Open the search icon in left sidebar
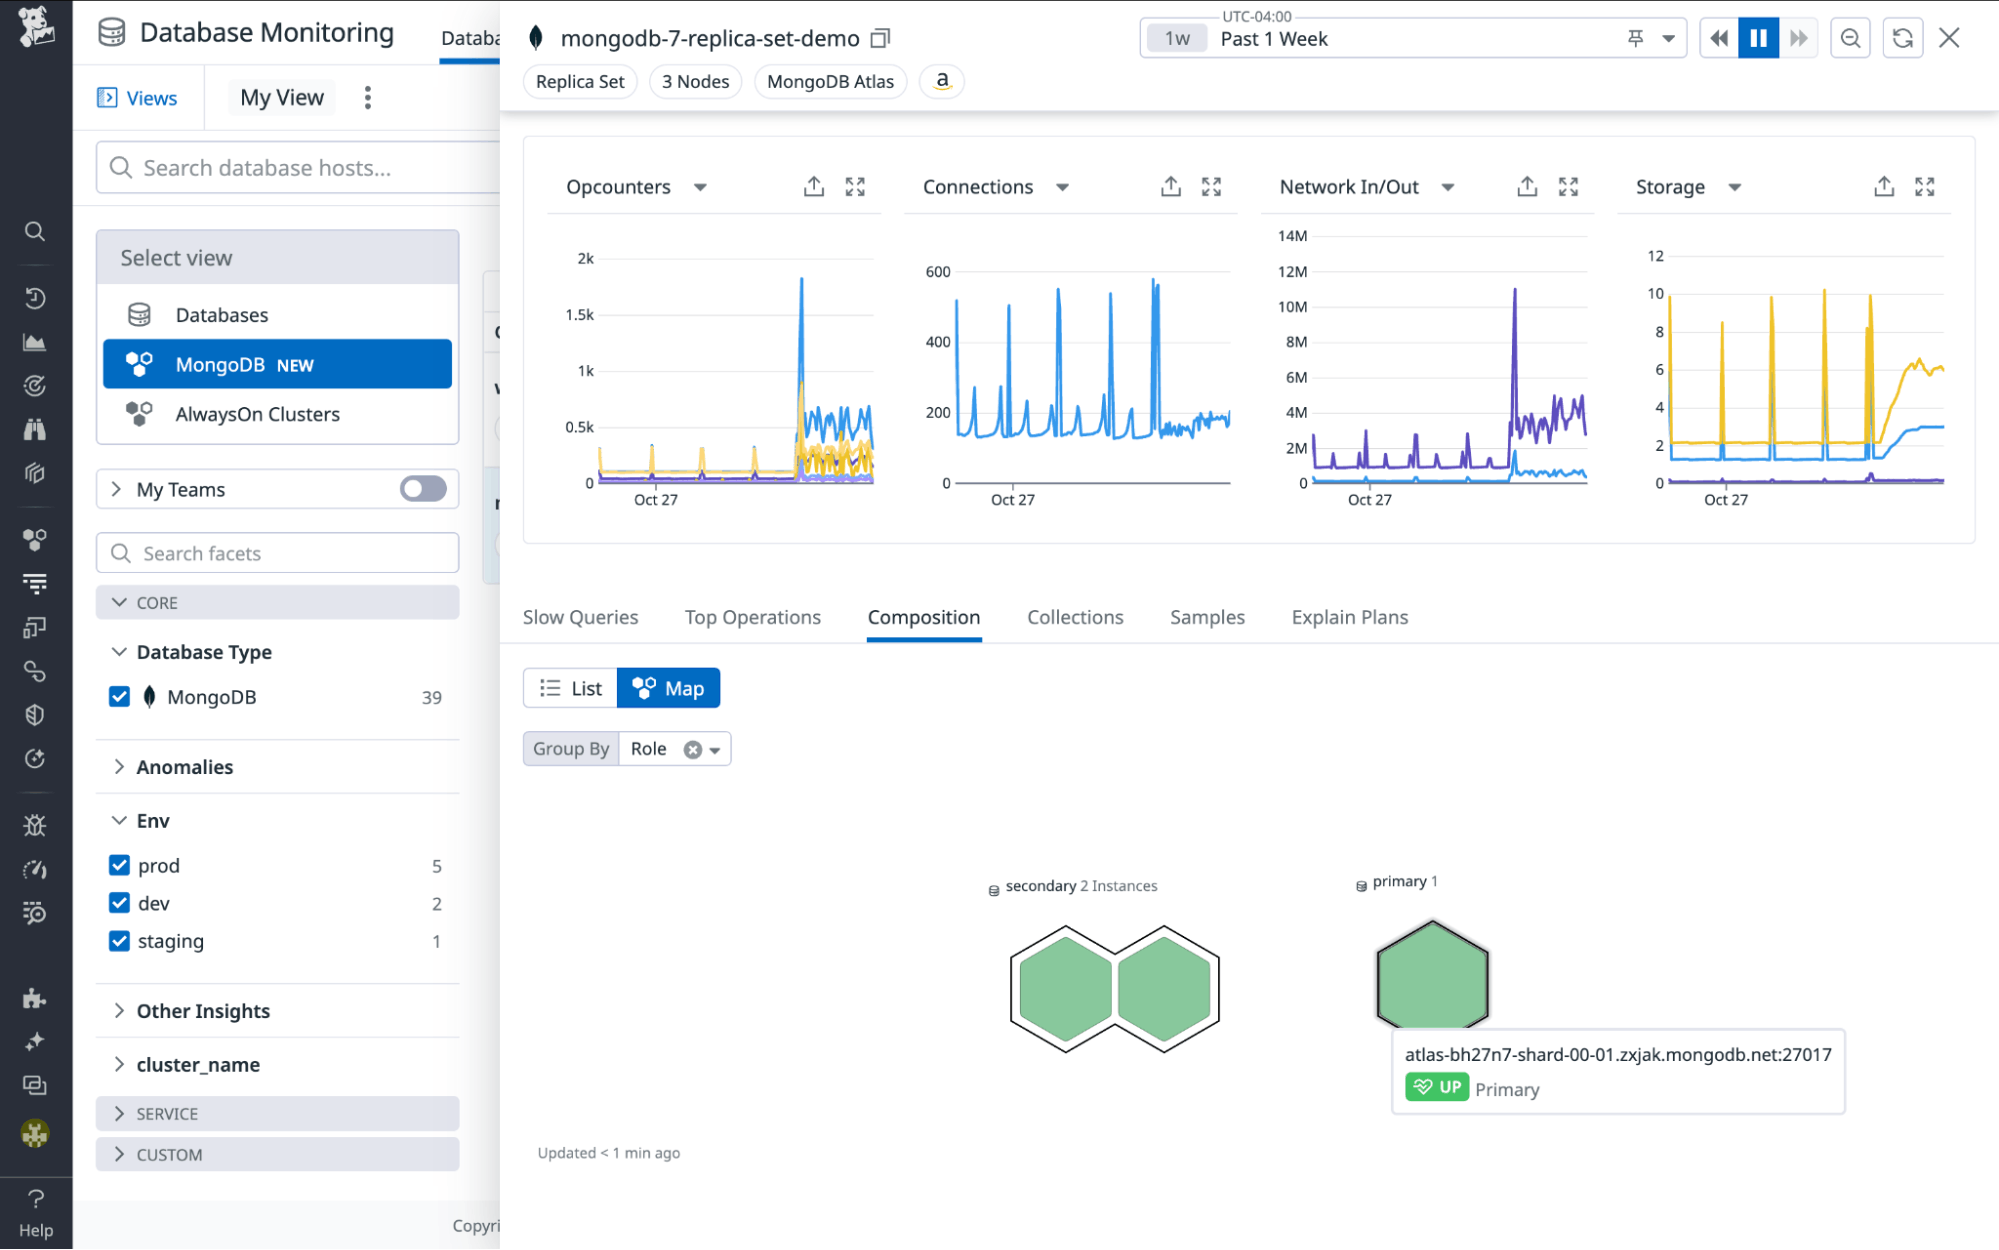The height and width of the screenshot is (1250, 1999). pos(35,232)
